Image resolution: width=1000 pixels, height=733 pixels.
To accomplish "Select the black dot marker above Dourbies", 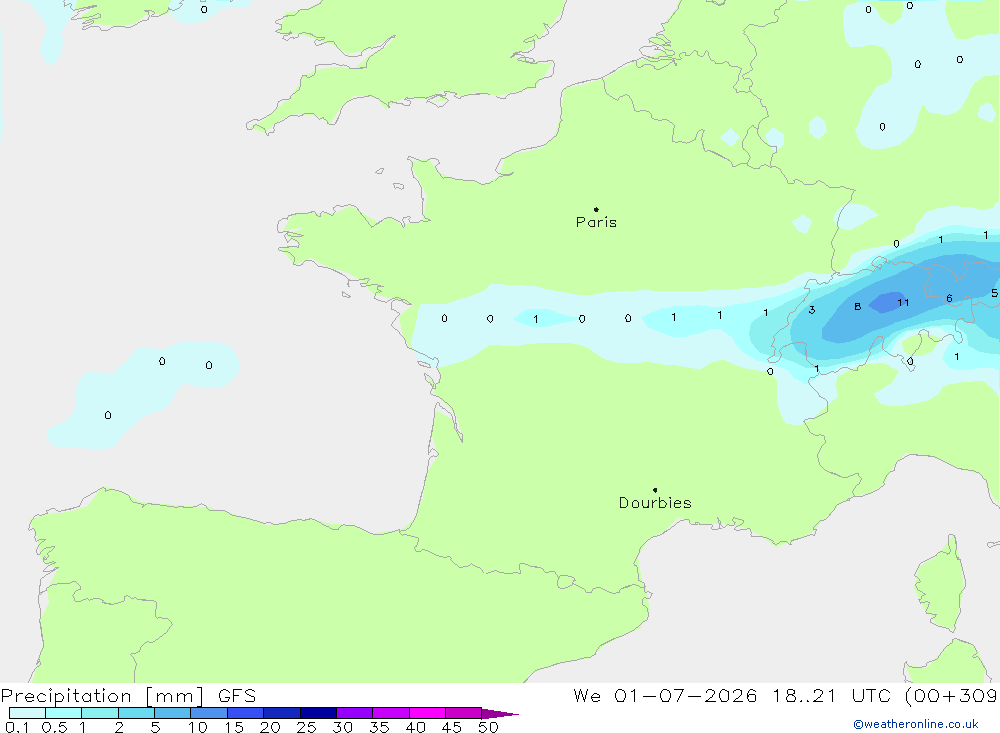I will coord(655,490).
